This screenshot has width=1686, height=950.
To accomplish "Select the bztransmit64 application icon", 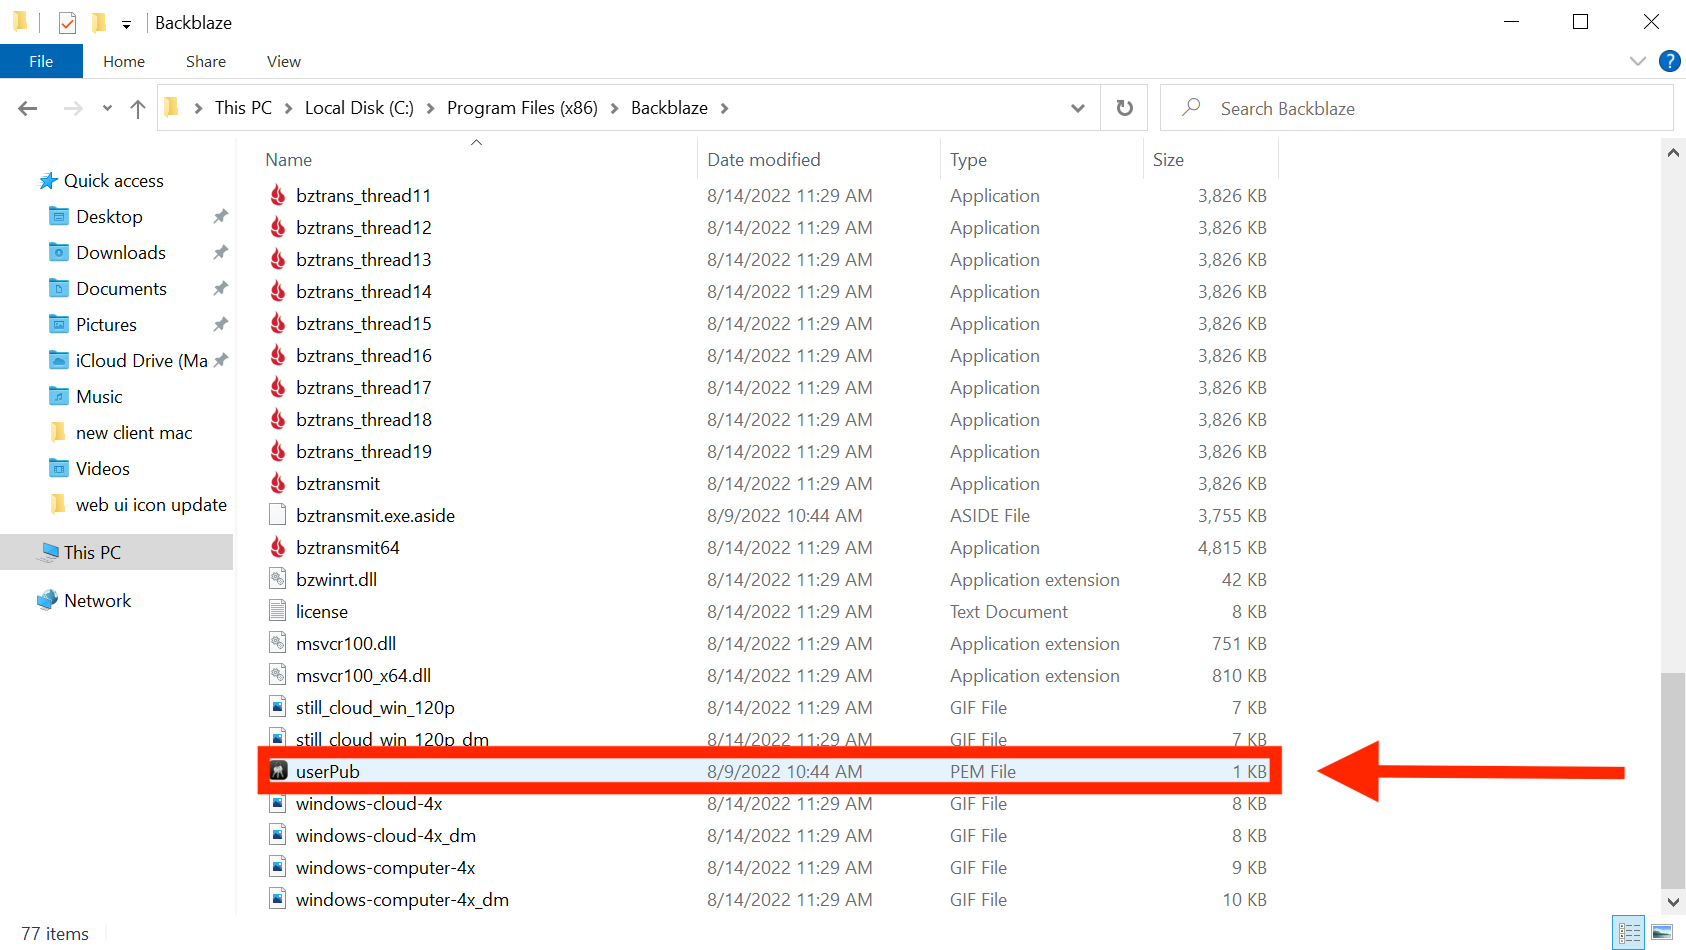I will pos(278,548).
